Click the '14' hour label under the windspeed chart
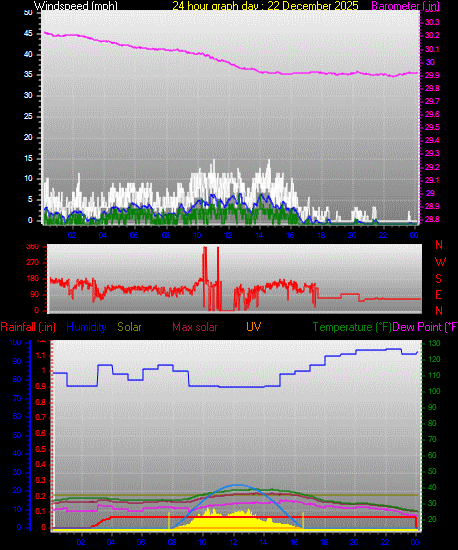458x550 pixels. point(259,235)
